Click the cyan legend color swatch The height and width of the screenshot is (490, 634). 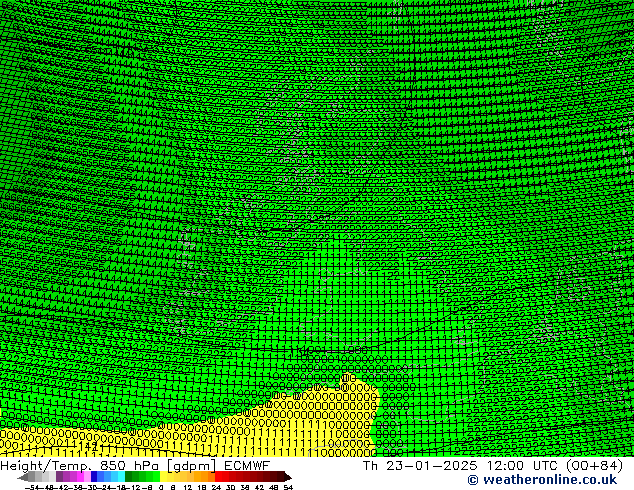pyautogui.click(x=121, y=477)
